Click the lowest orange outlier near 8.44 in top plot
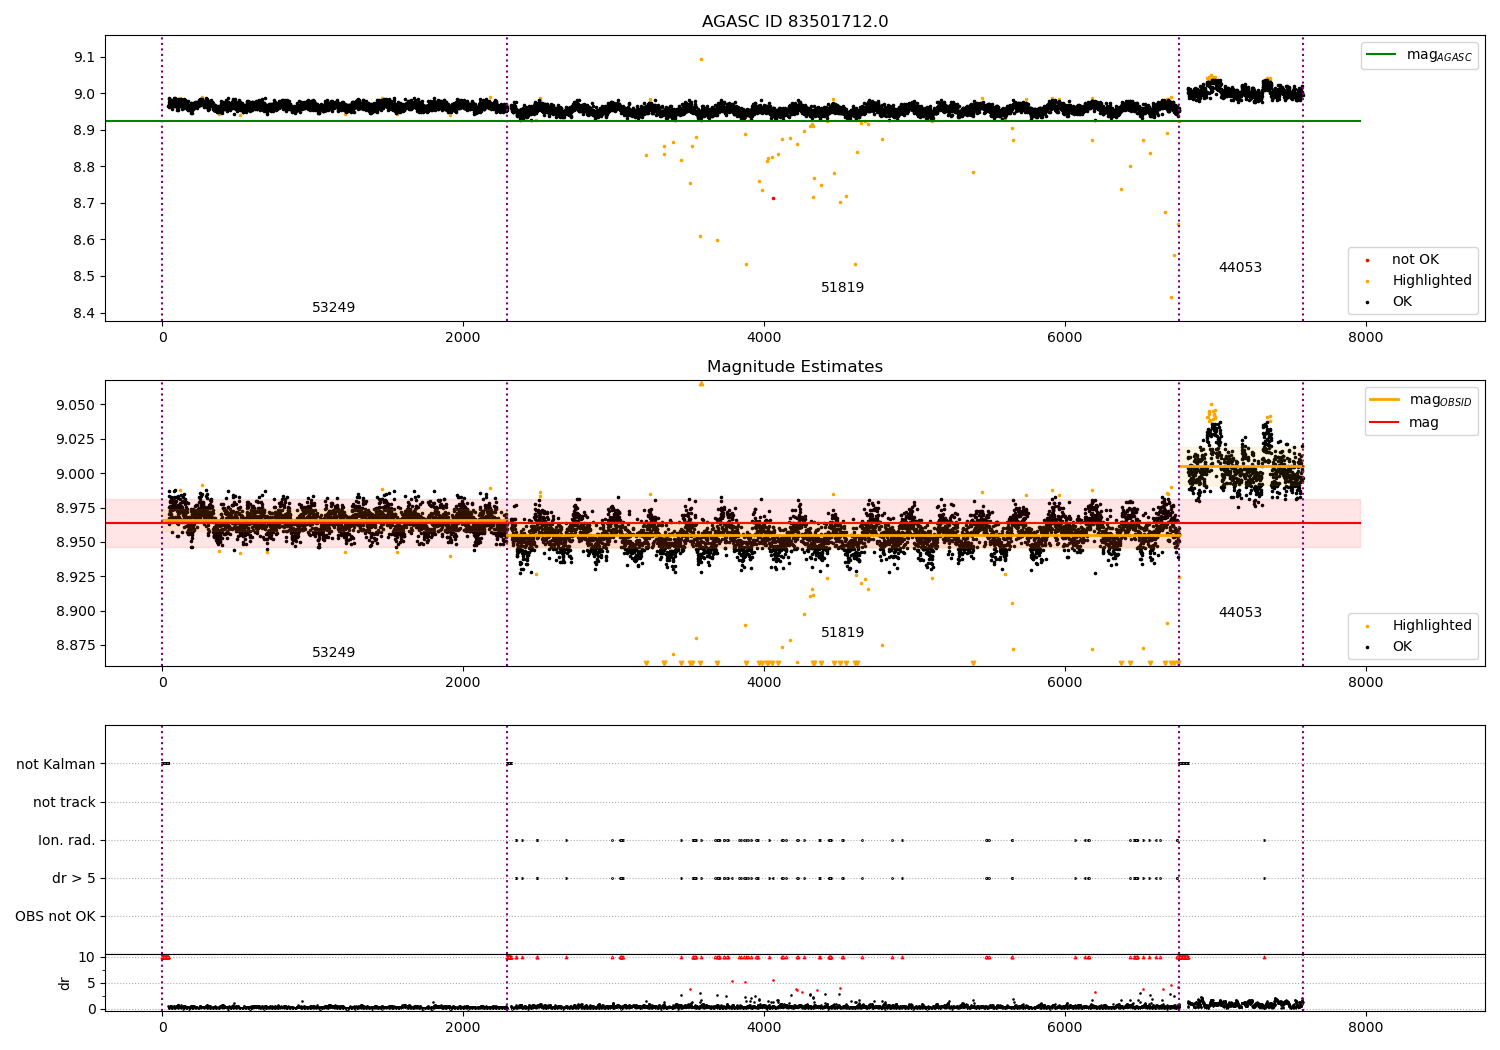Image resolution: width=1500 pixels, height=1050 pixels. (1171, 297)
